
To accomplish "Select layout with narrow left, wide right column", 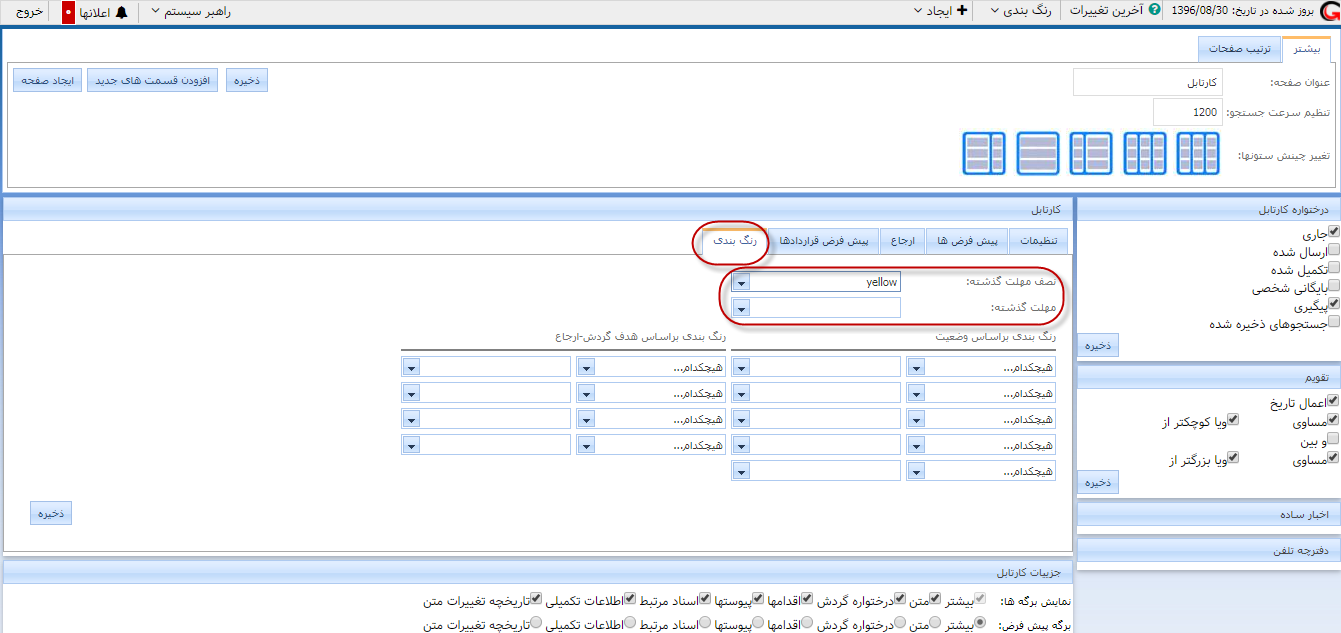I will 1090,154.
